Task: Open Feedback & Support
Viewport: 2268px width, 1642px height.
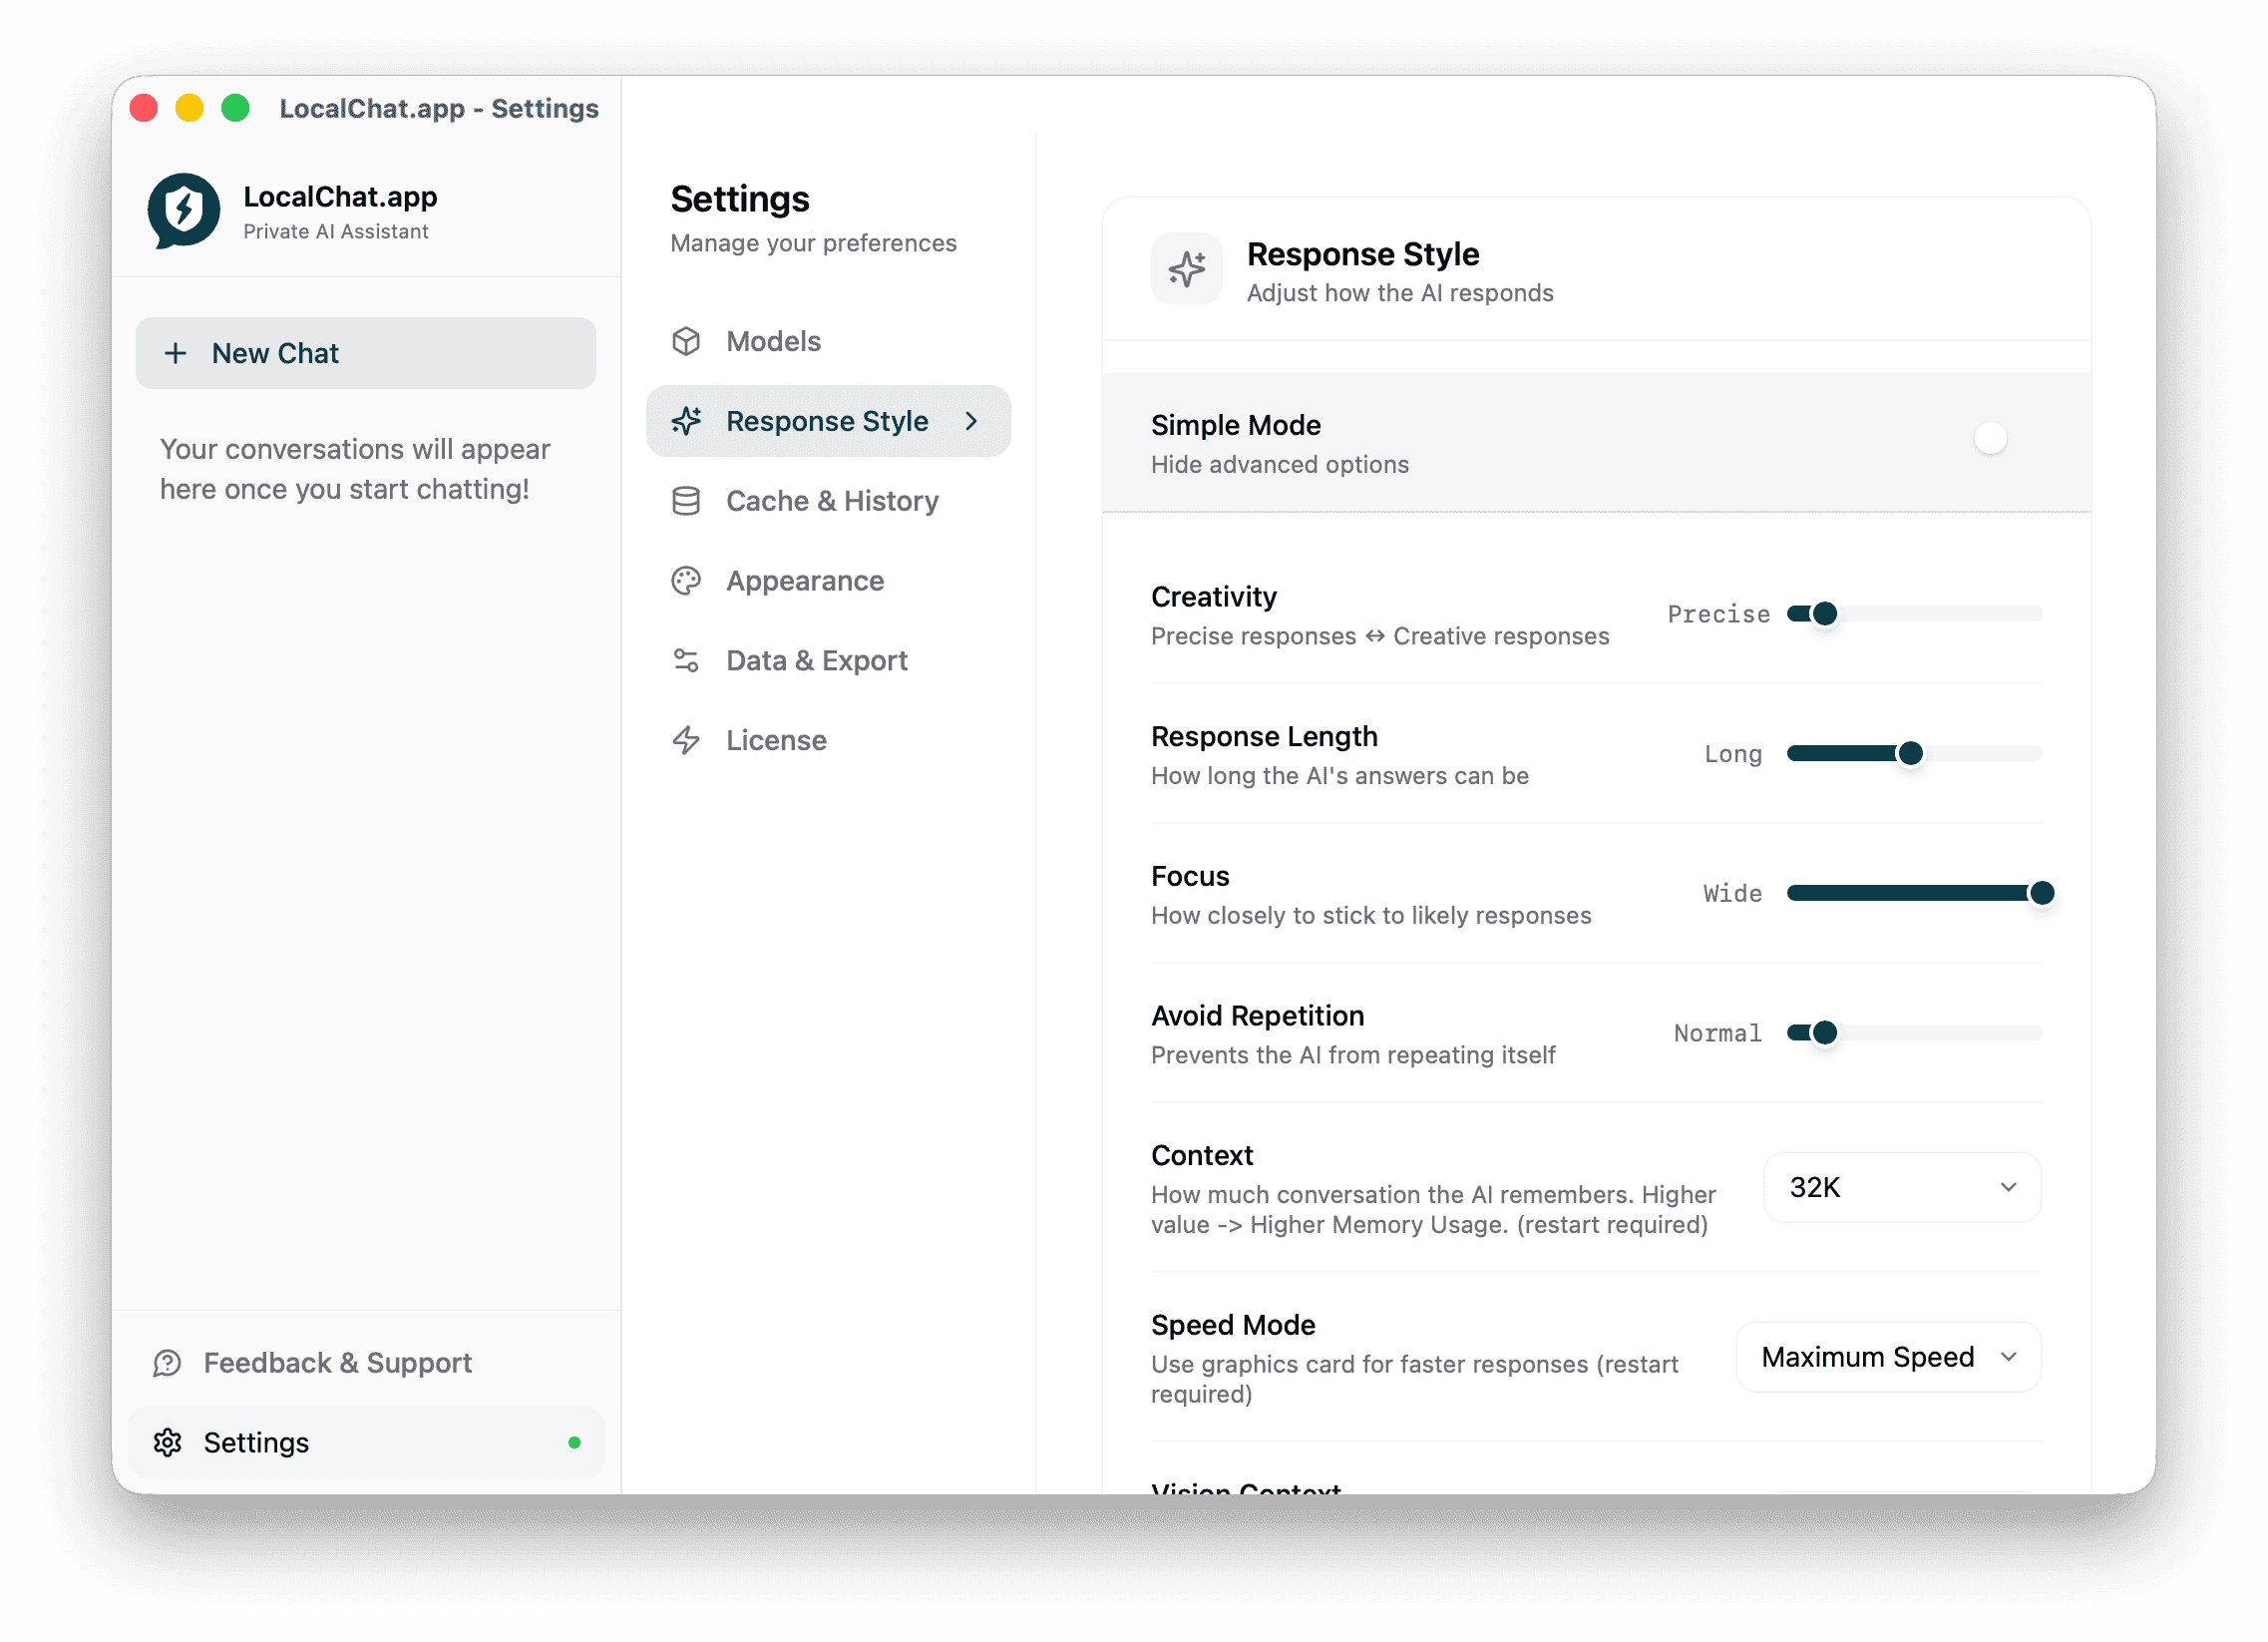Action: coord(337,1363)
